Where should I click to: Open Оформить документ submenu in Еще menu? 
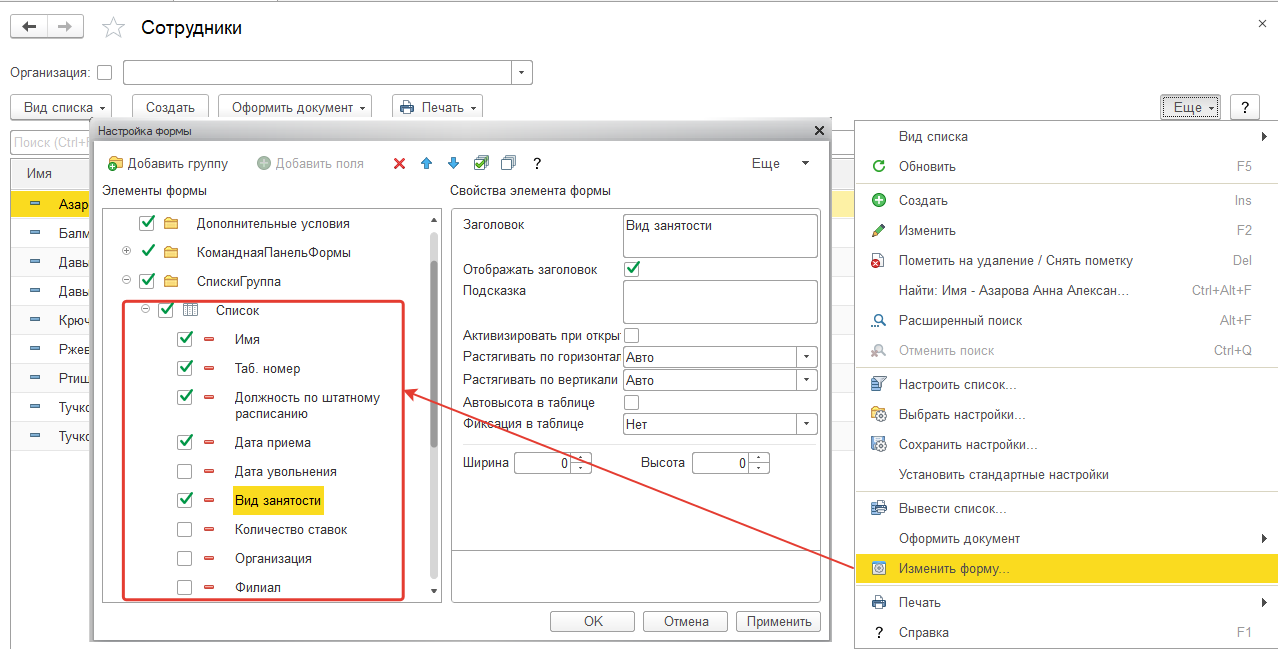coord(1066,538)
